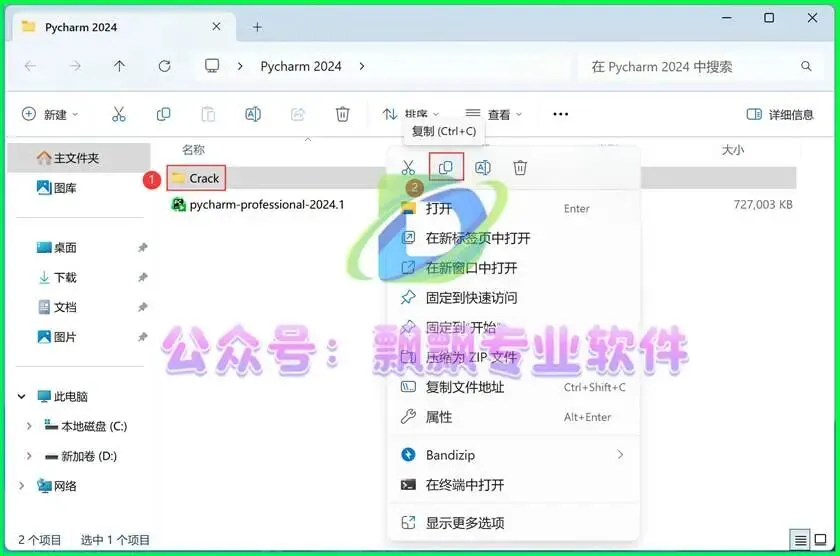
Task: Go back with the left arrow
Action: (x=31, y=66)
